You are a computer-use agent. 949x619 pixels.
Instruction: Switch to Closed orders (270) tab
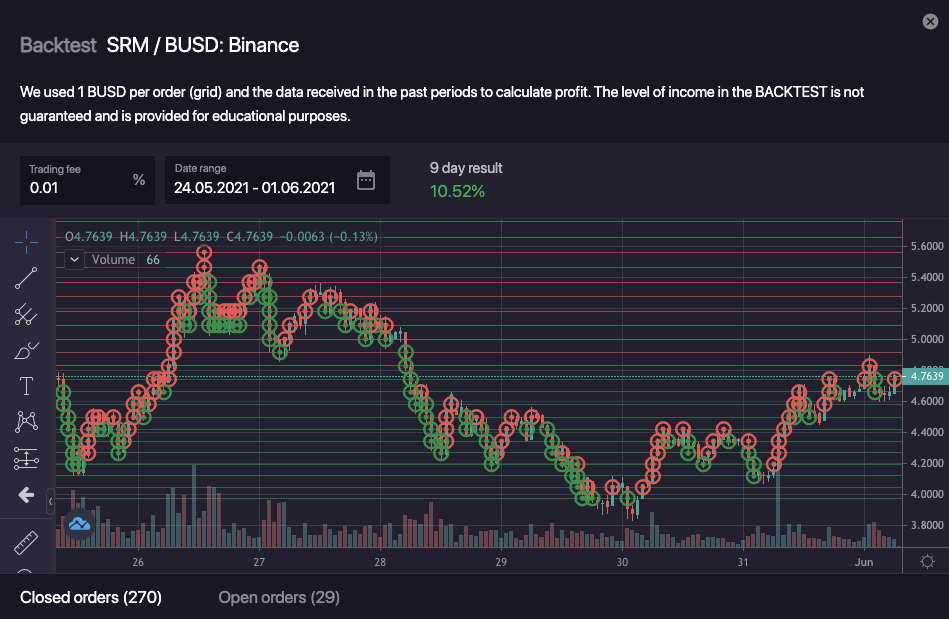coord(91,598)
